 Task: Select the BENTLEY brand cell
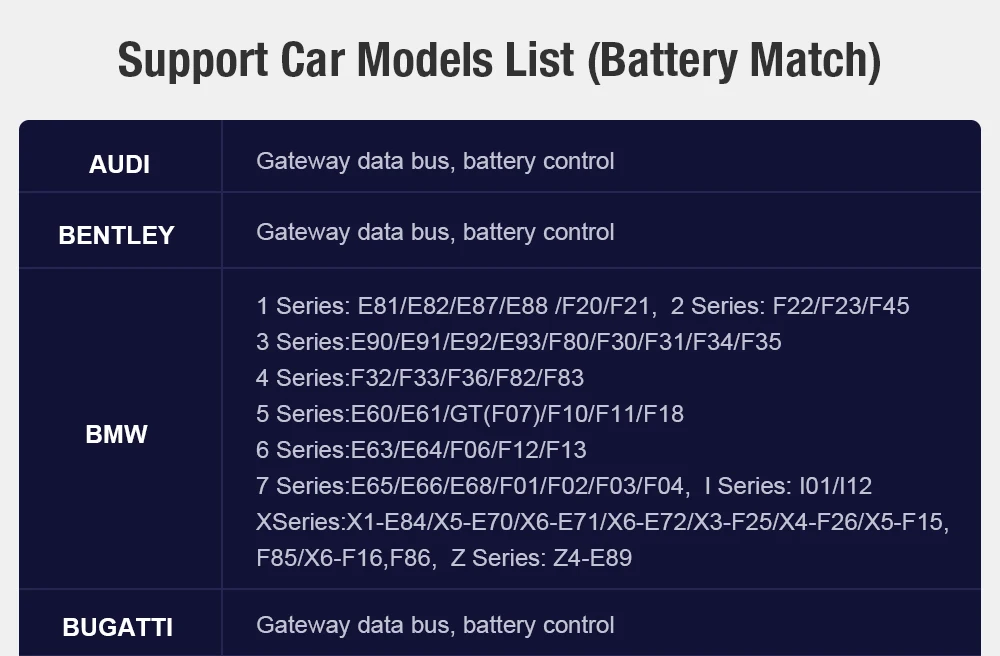120,230
